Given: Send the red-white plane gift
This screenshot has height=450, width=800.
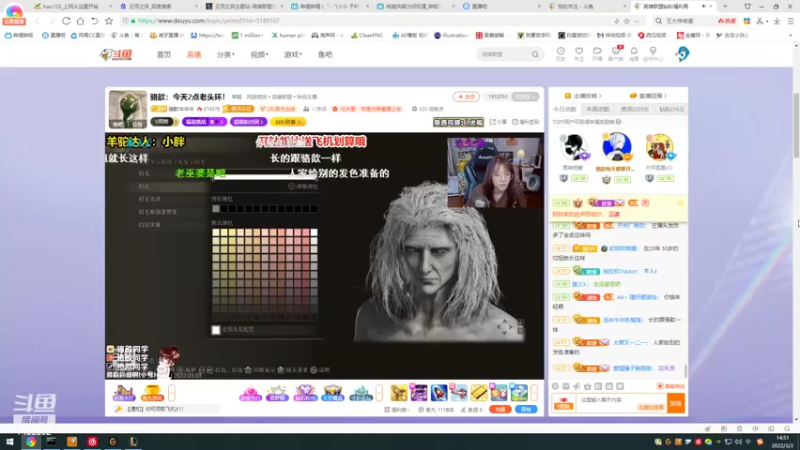Looking at the screenshot, I should [x=459, y=393].
